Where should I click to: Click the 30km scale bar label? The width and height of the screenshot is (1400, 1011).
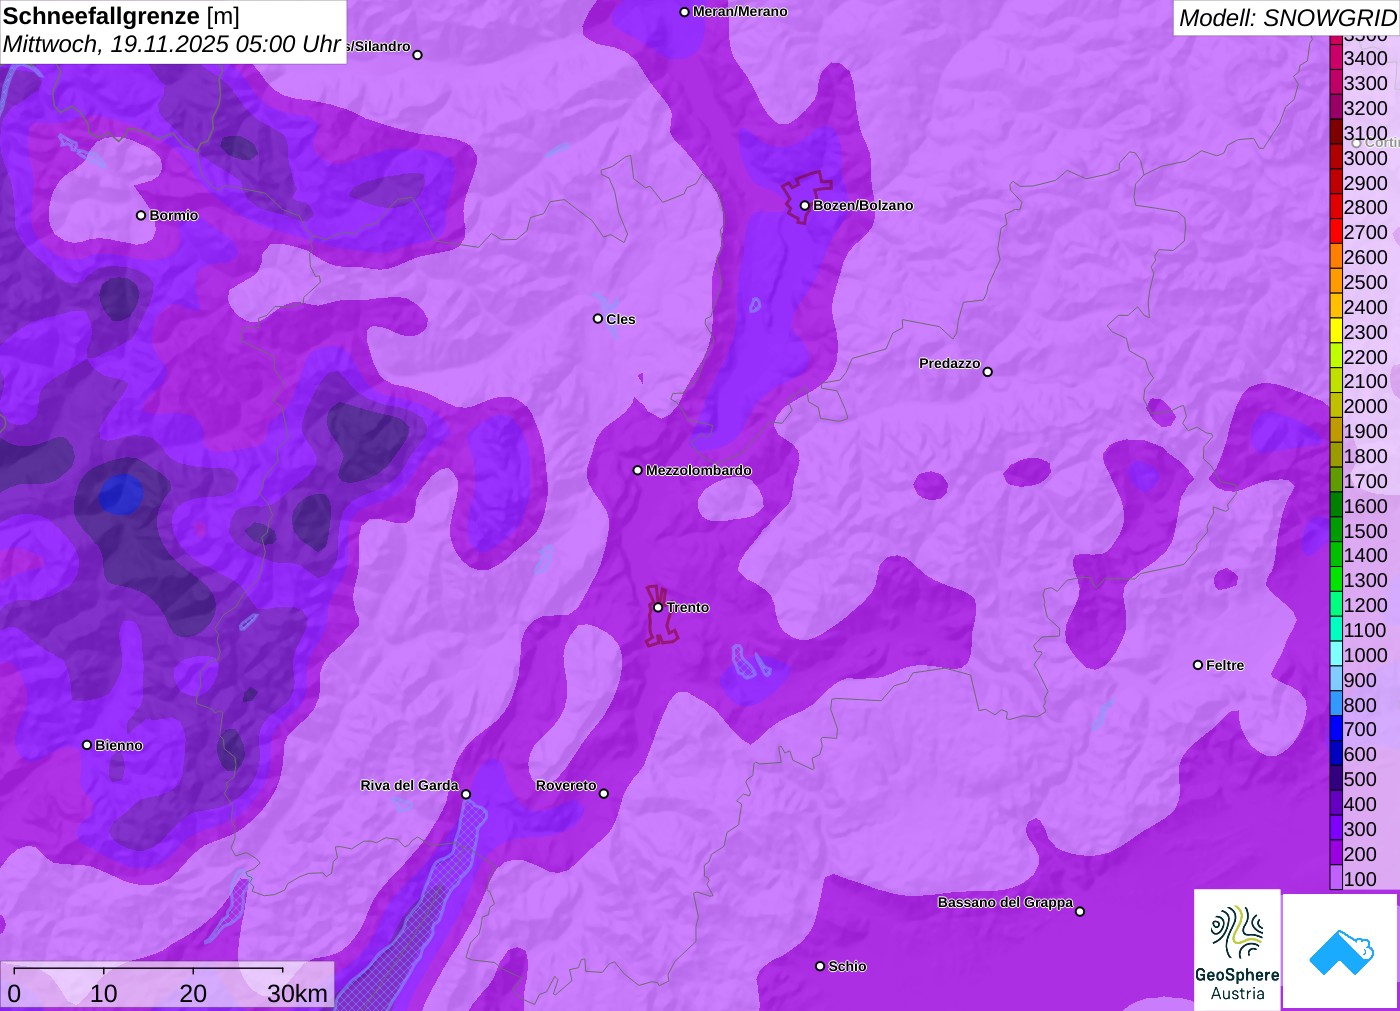point(297,993)
